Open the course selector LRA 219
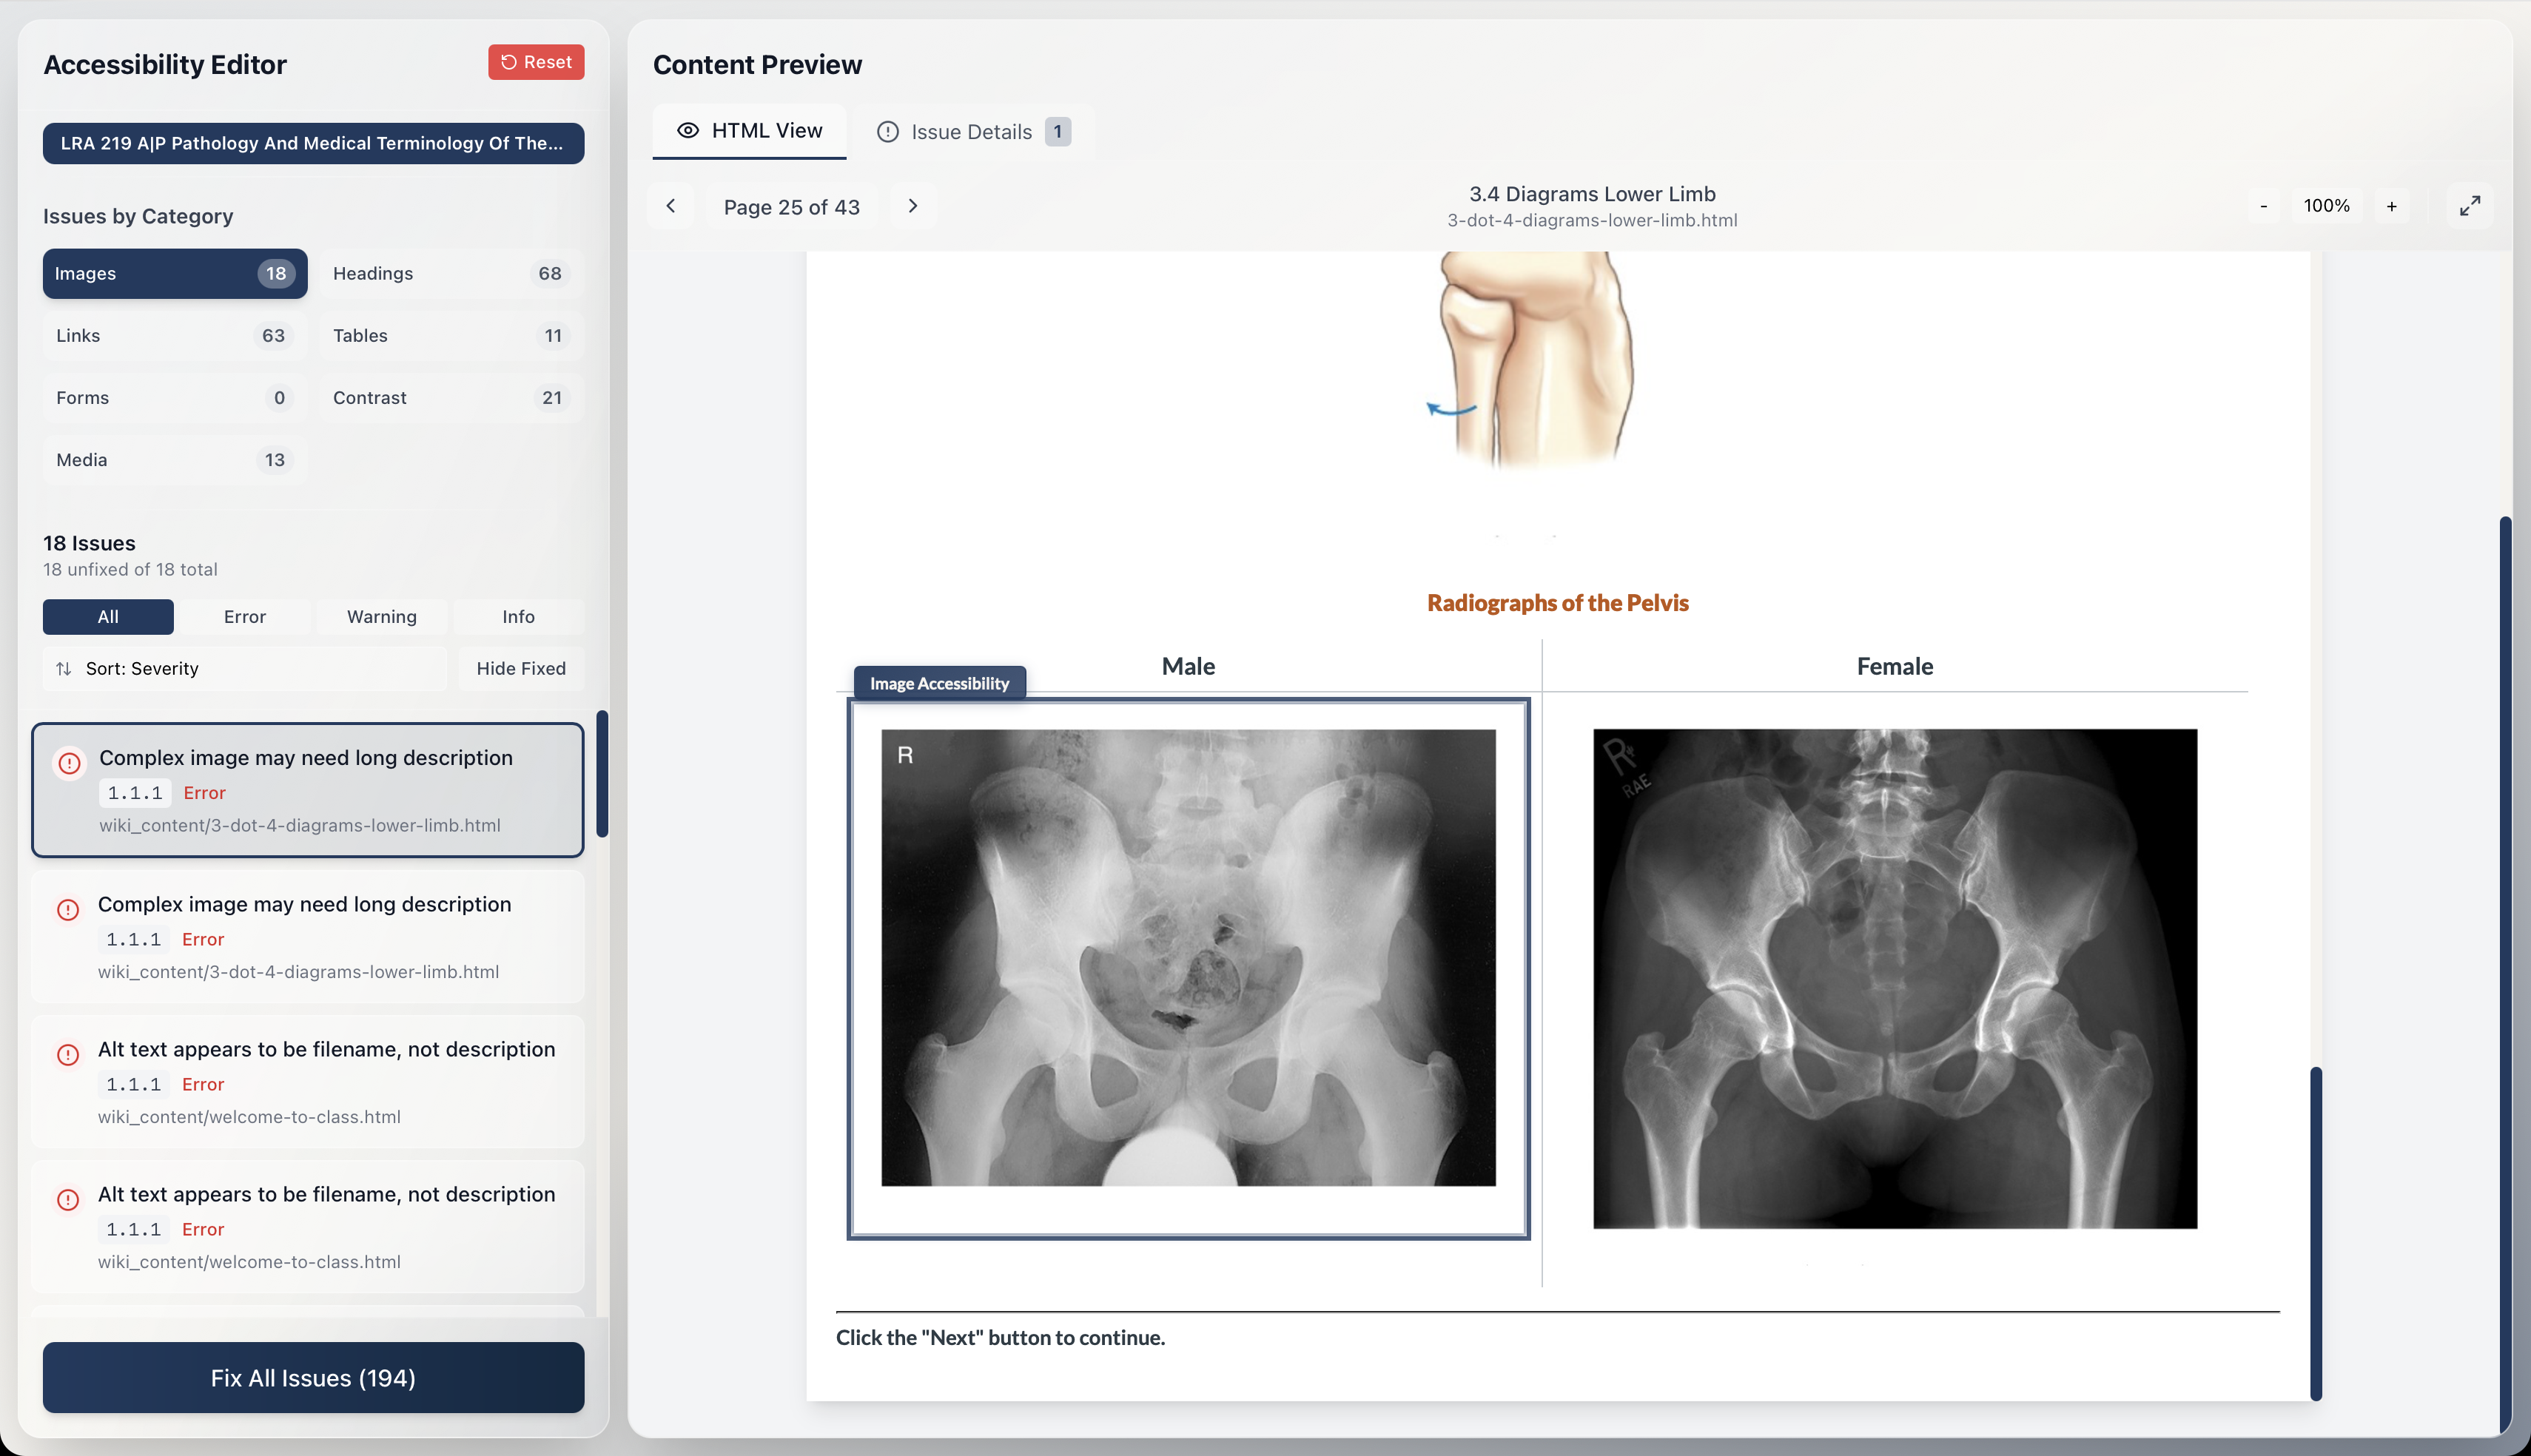2531x1456 pixels. (313, 143)
